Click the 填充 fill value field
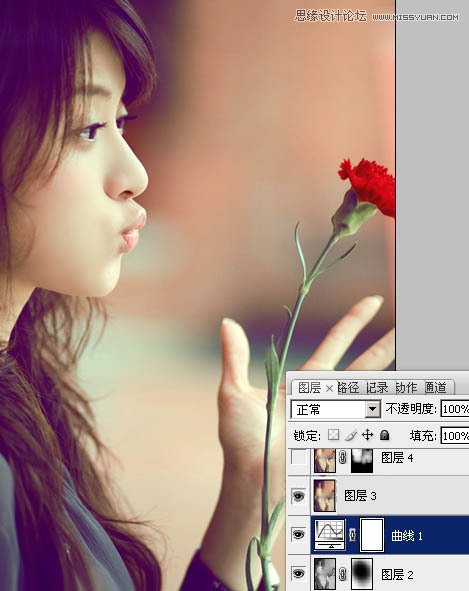The width and height of the screenshot is (469, 591). coord(455,436)
